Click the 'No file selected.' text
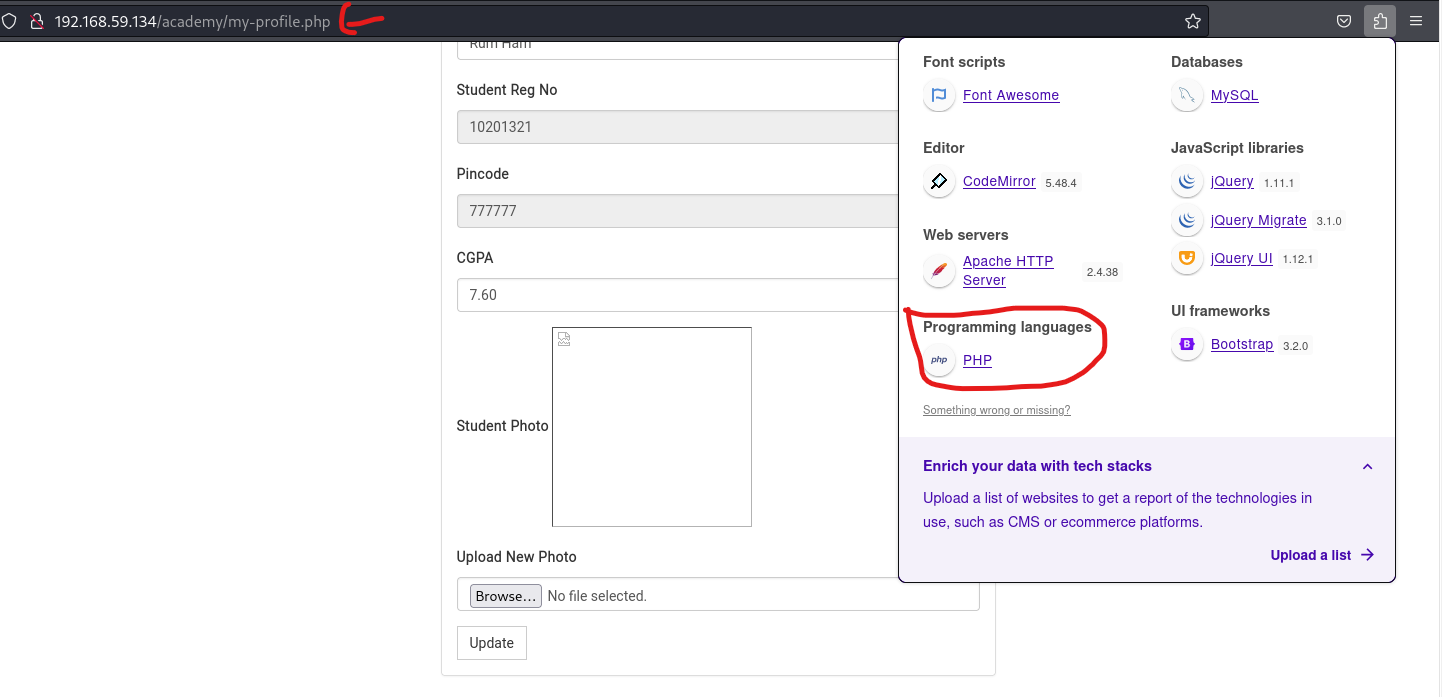The image size is (1442, 697). (597, 596)
